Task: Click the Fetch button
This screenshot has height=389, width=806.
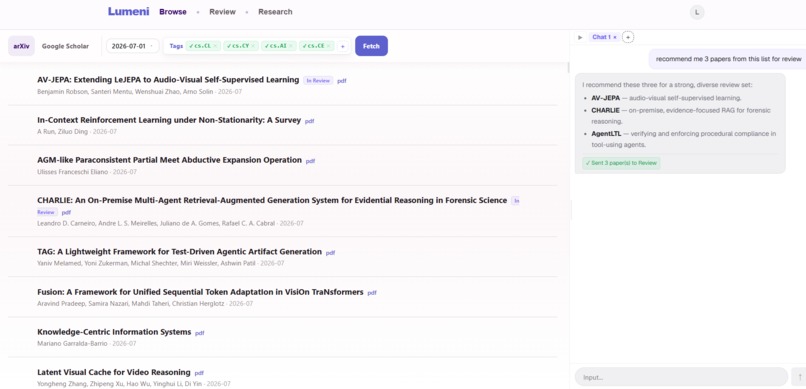Action: [x=371, y=46]
